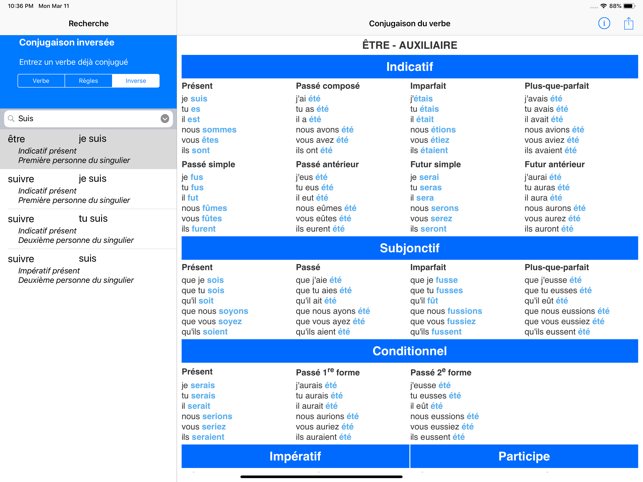Select suivre tu suis result row
643x482 pixels.
[88, 229]
